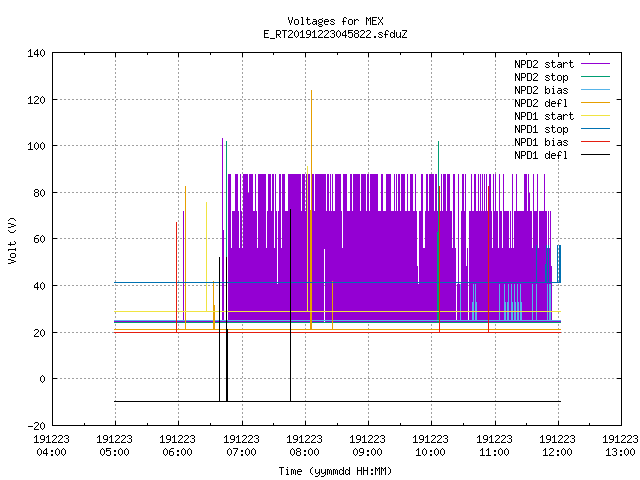Click the 191223 04:00 time tick label

click(51, 446)
